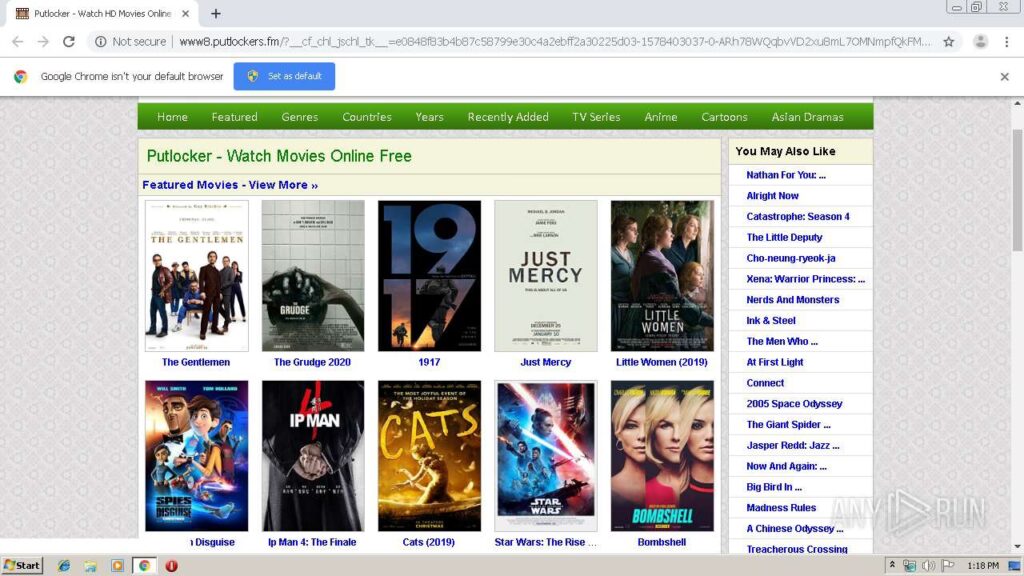Image resolution: width=1024 pixels, height=576 pixels.
Task: Open the Windows Start menu
Action: pos(22,565)
